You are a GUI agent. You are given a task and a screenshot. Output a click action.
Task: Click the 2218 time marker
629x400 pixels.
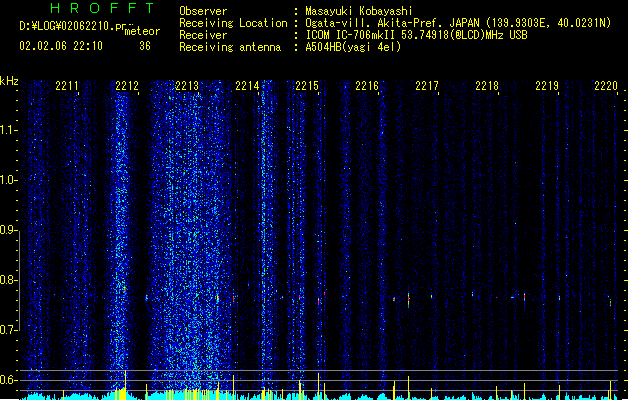tap(487, 86)
